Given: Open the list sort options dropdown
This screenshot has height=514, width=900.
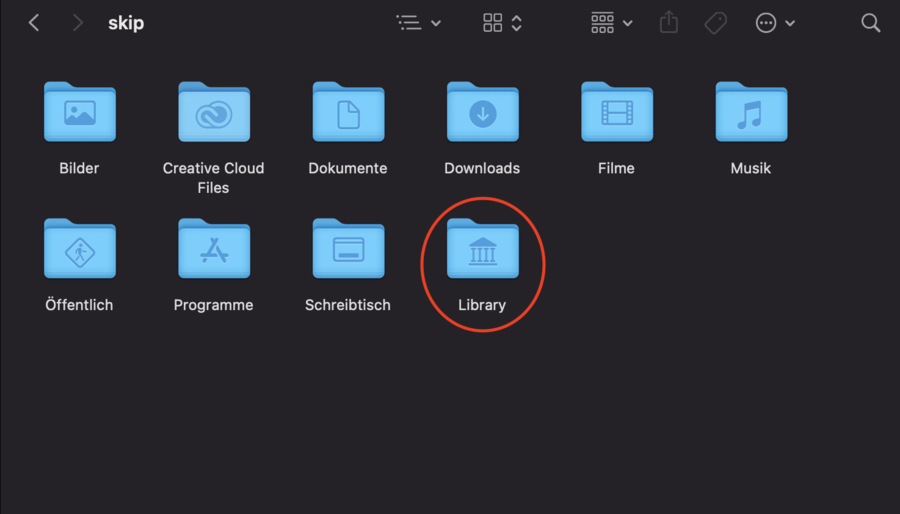Looking at the screenshot, I should tap(418, 23).
